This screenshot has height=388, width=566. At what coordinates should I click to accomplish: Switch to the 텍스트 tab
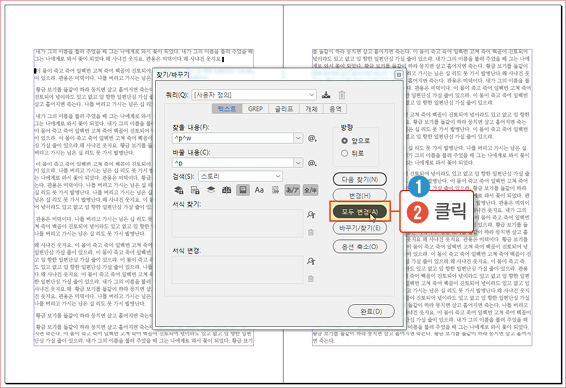point(227,109)
